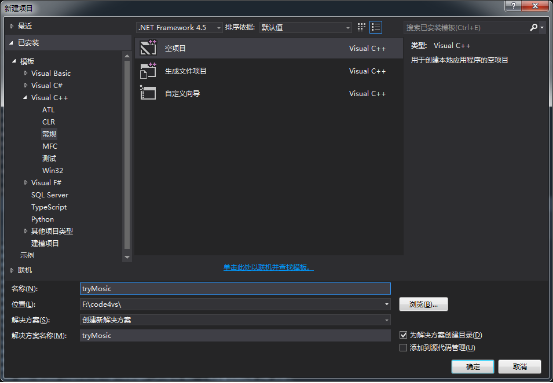Image resolution: width=553 pixels, height=383 pixels.
Task: Select TypeScript template category
Action: click(x=49, y=207)
